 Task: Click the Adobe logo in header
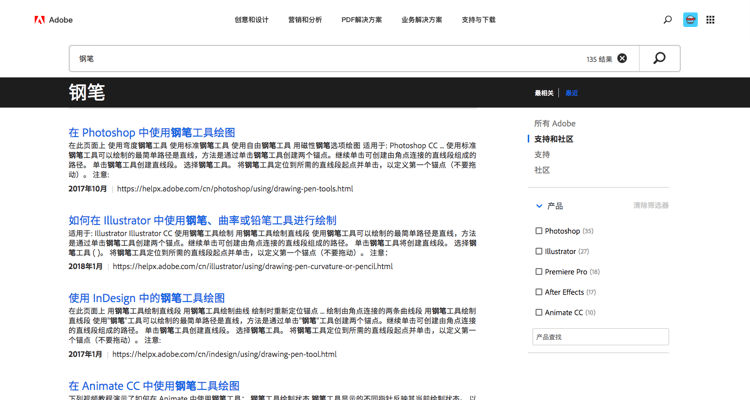(x=53, y=20)
